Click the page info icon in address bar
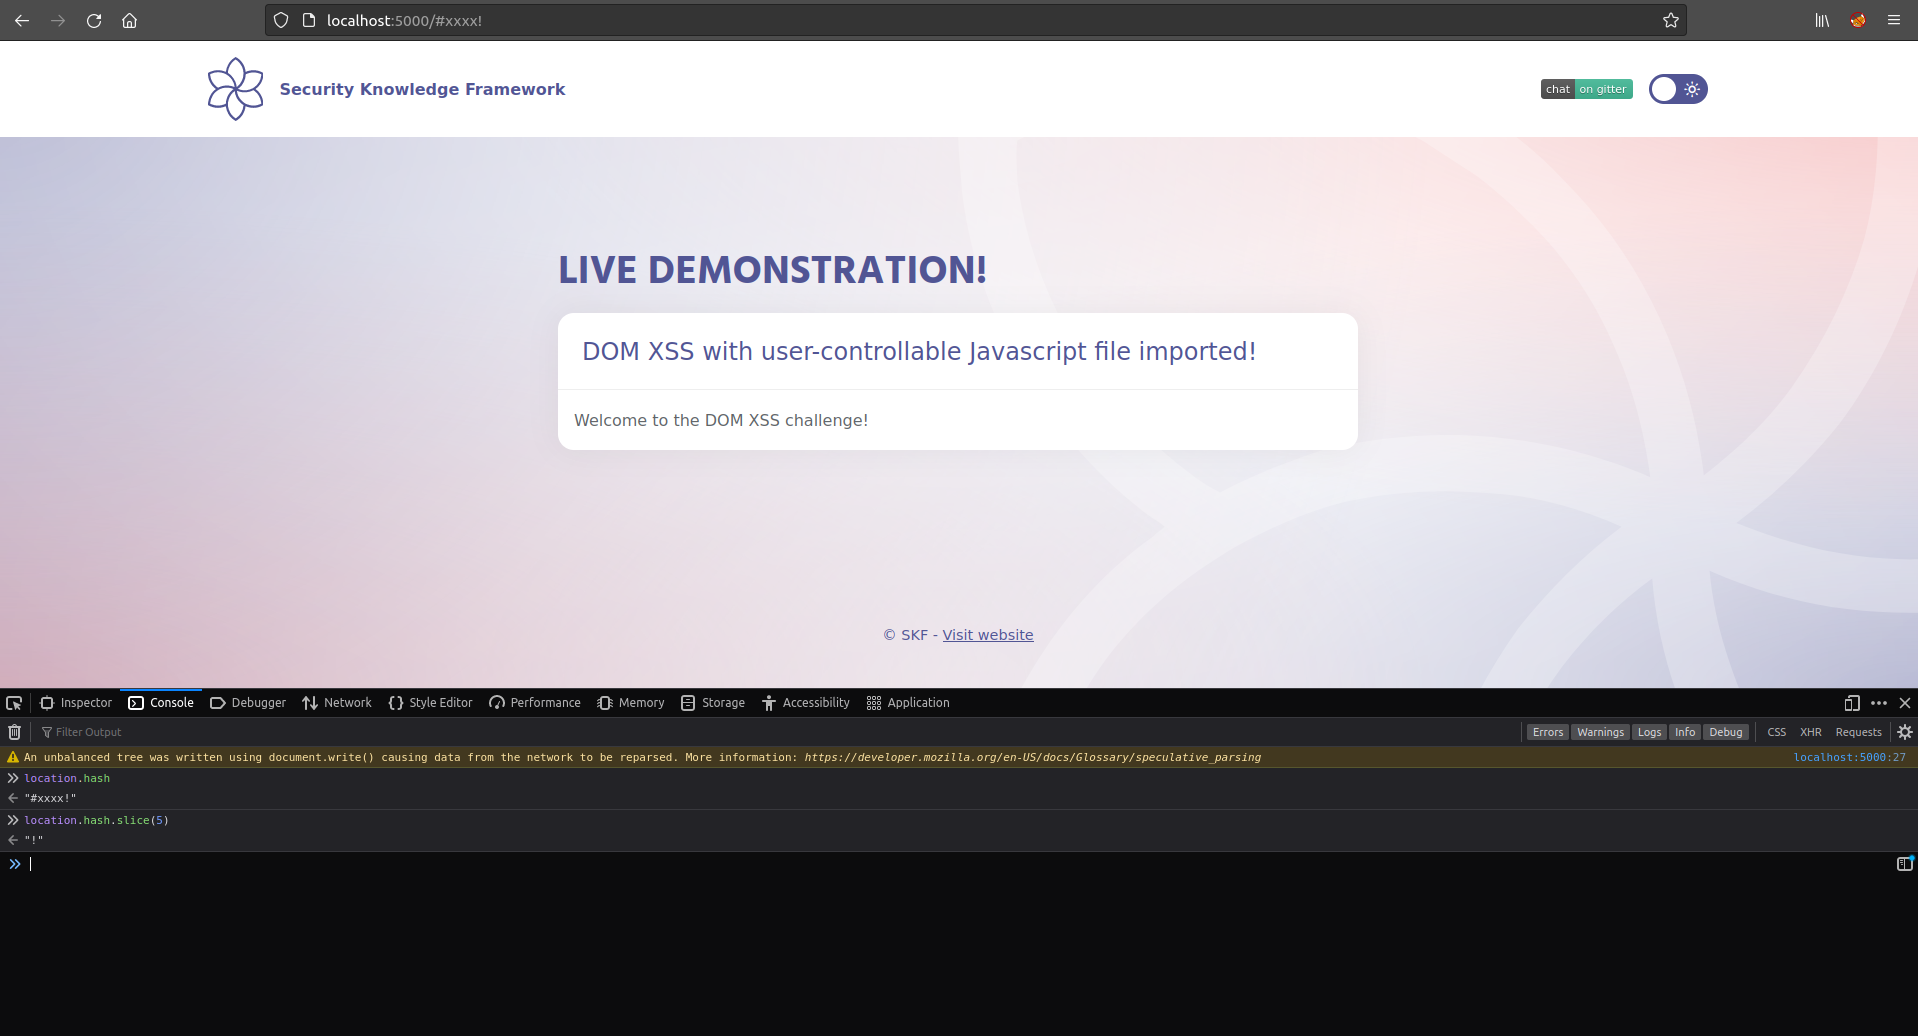 (x=309, y=20)
